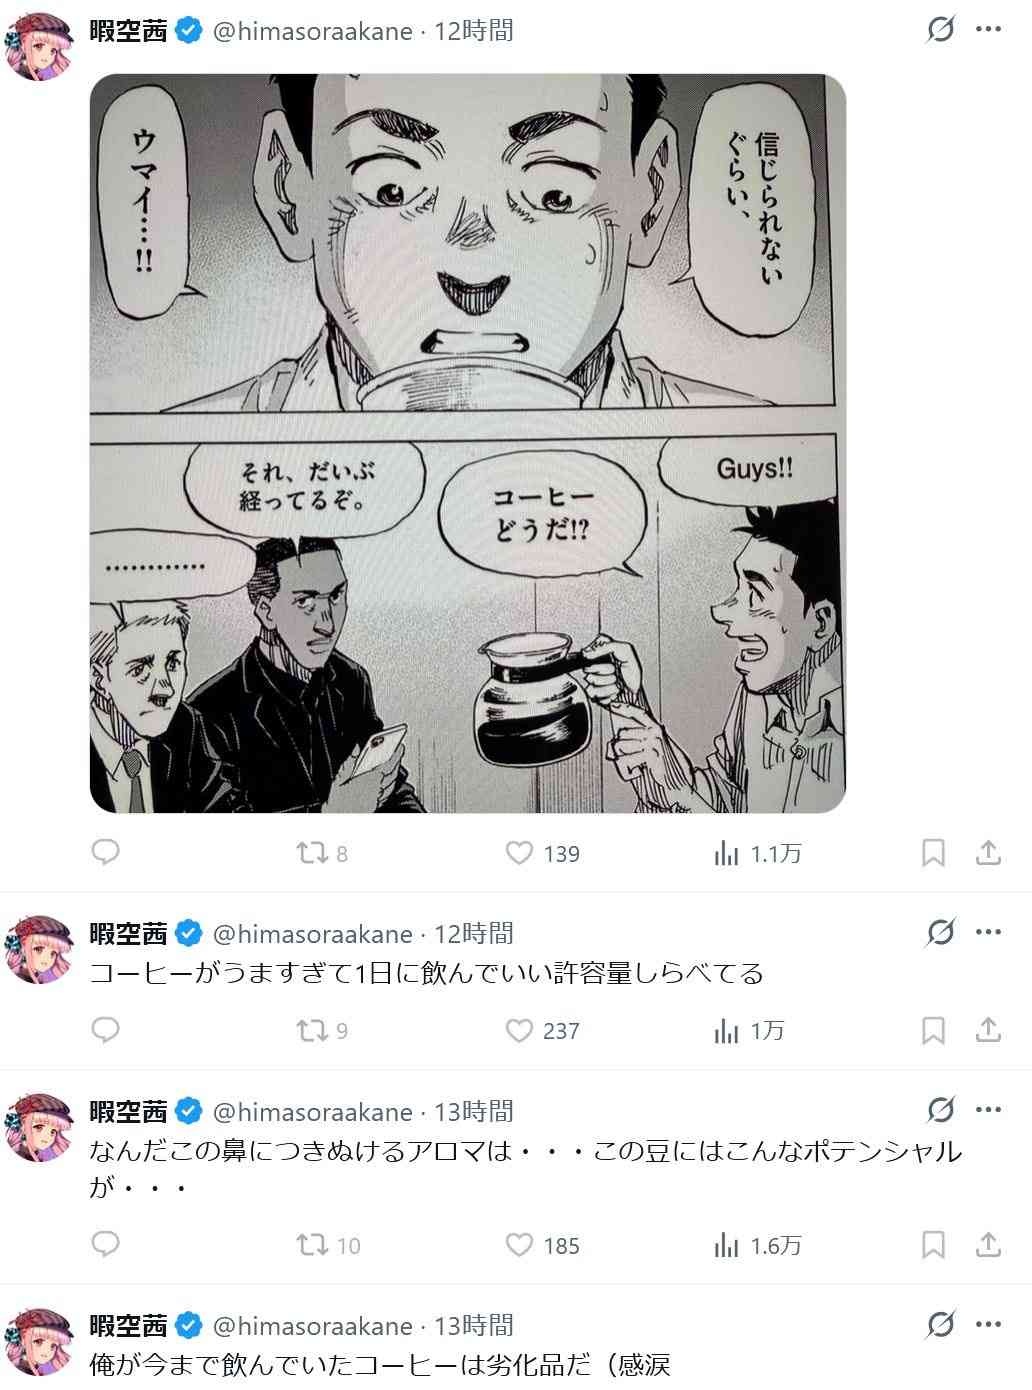1032x1390 pixels.
Task: Open @himasoraakane handle on the top post
Action: (313, 31)
